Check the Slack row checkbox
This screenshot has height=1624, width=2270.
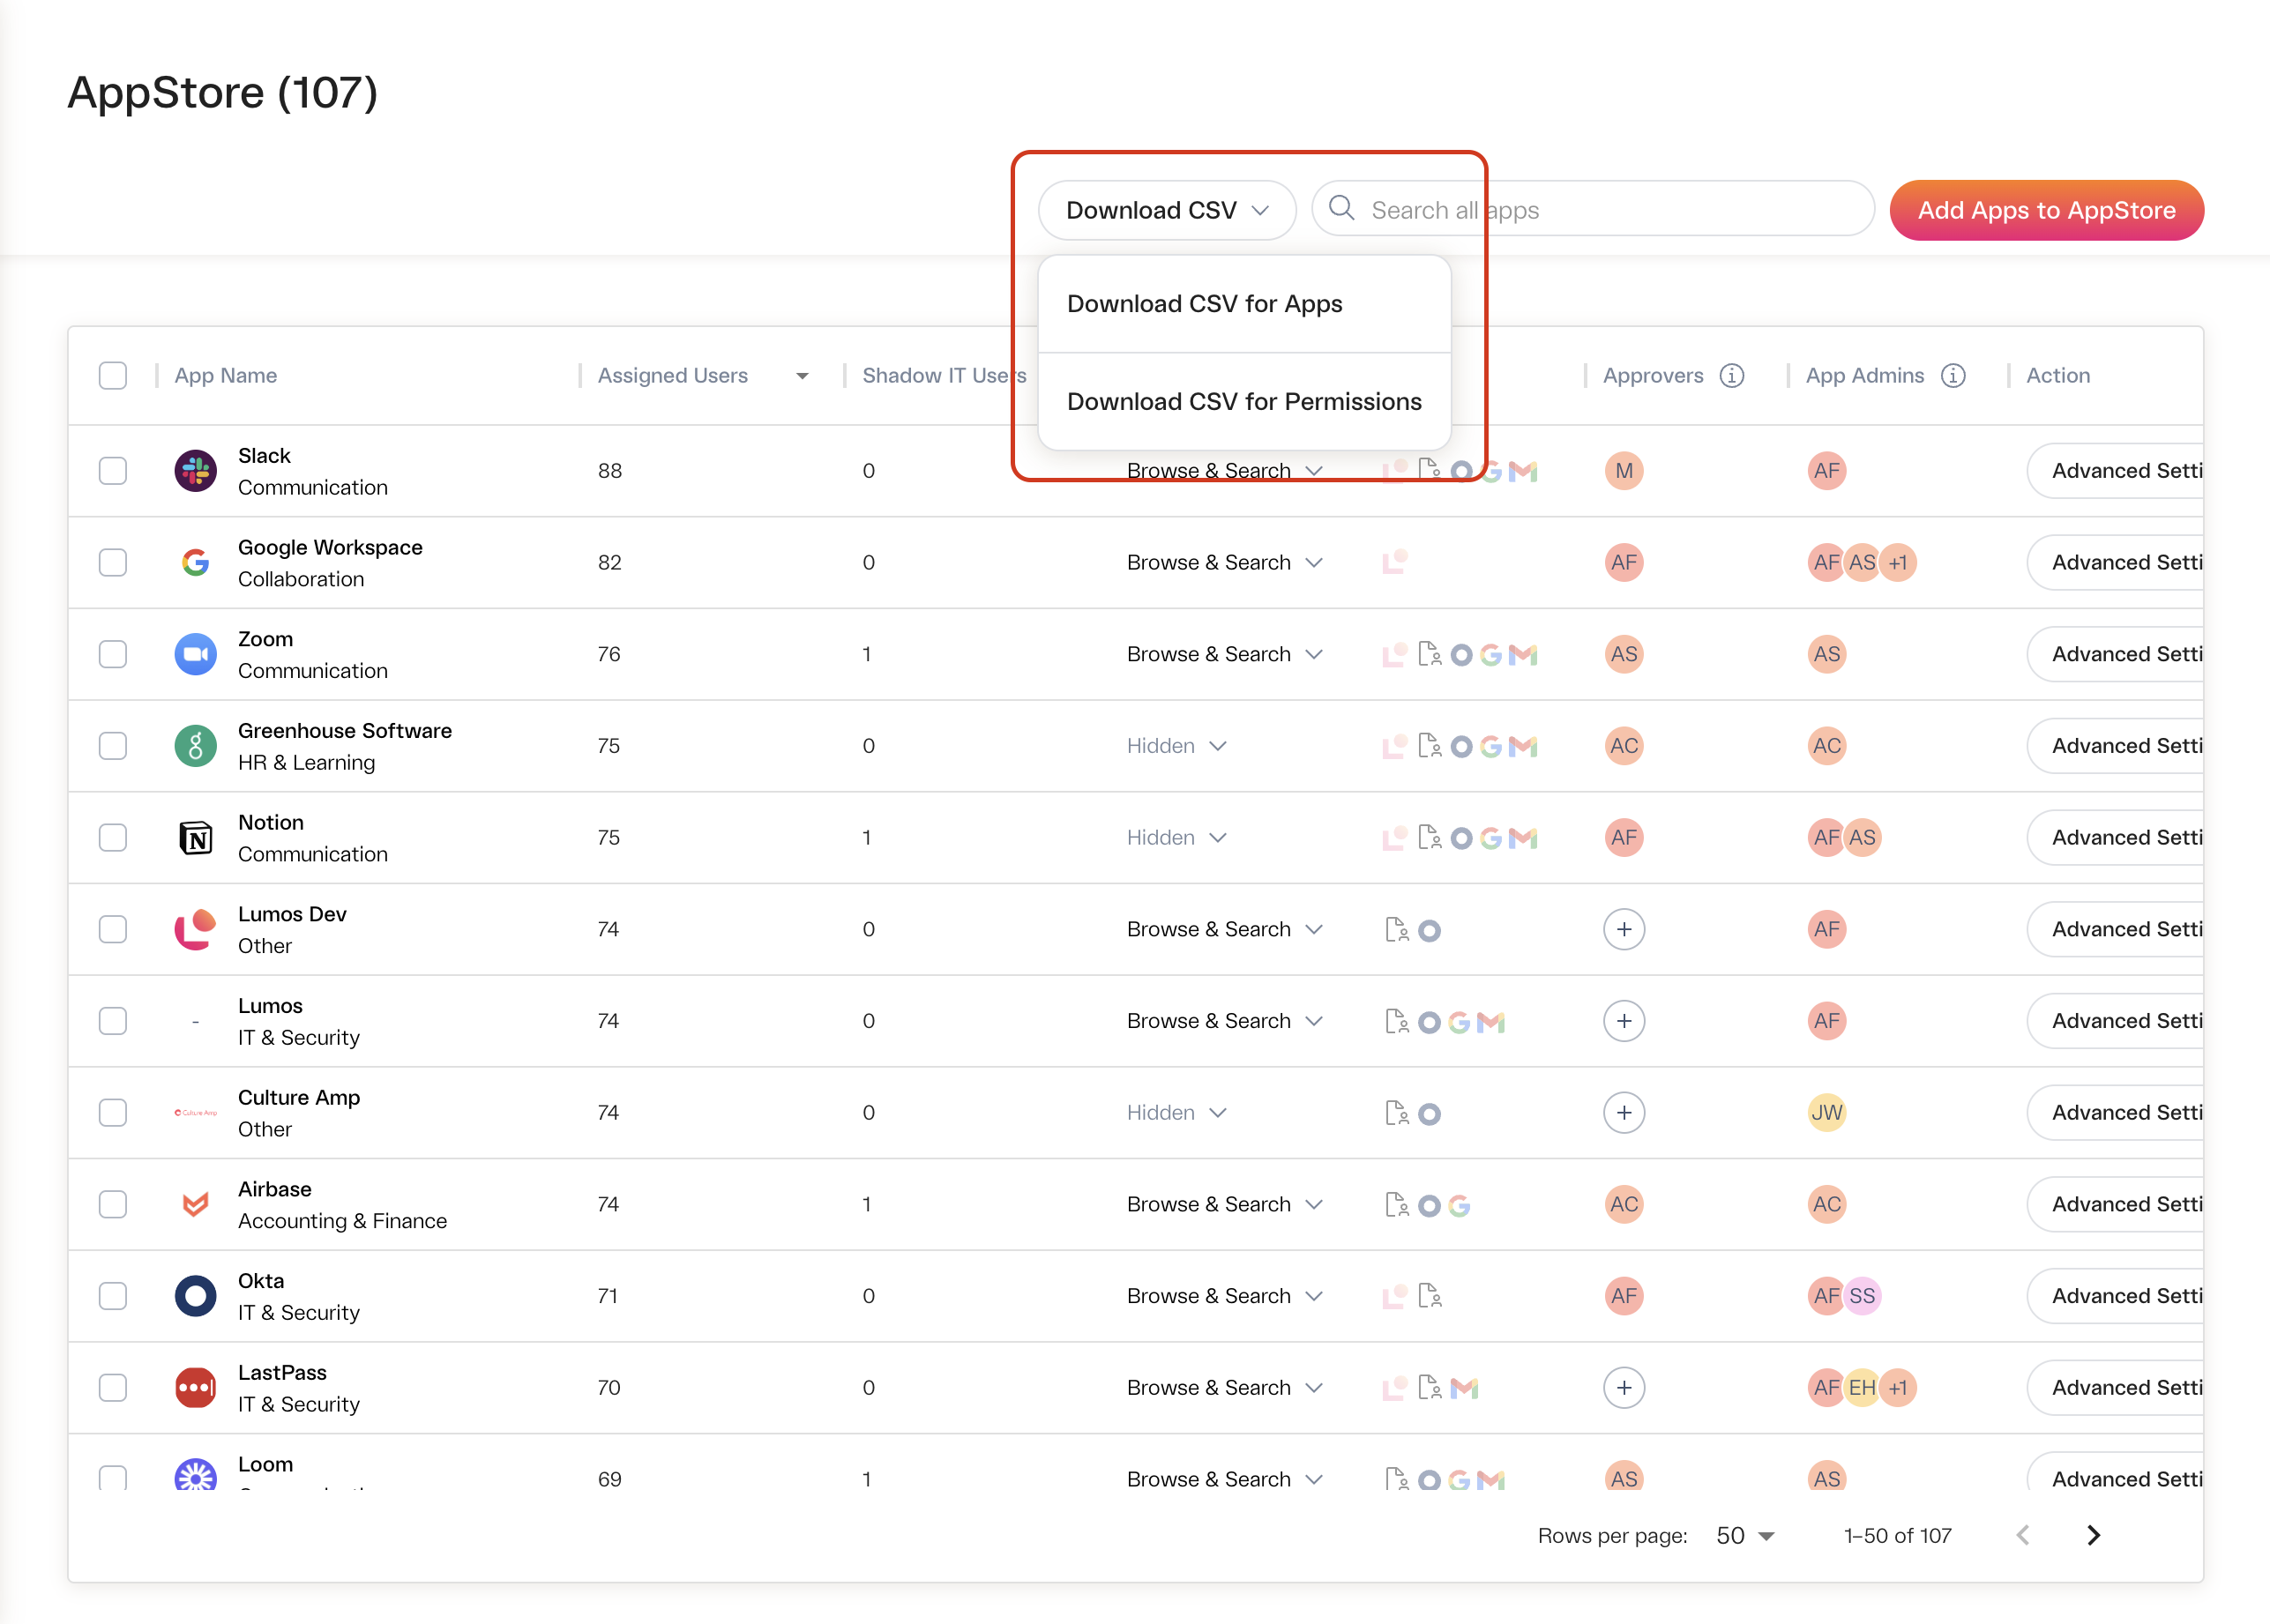(x=113, y=471)
